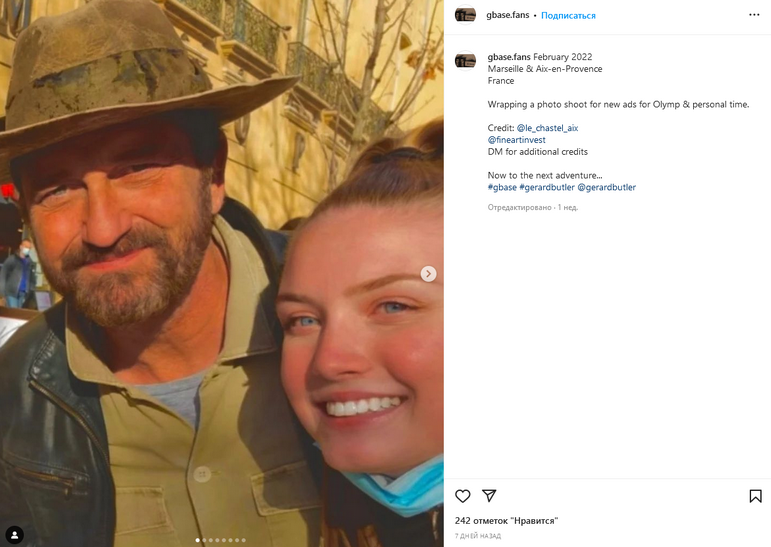Save the post with the bookmark icon
This screenshot has width=771, height=547.
point(755,496)
